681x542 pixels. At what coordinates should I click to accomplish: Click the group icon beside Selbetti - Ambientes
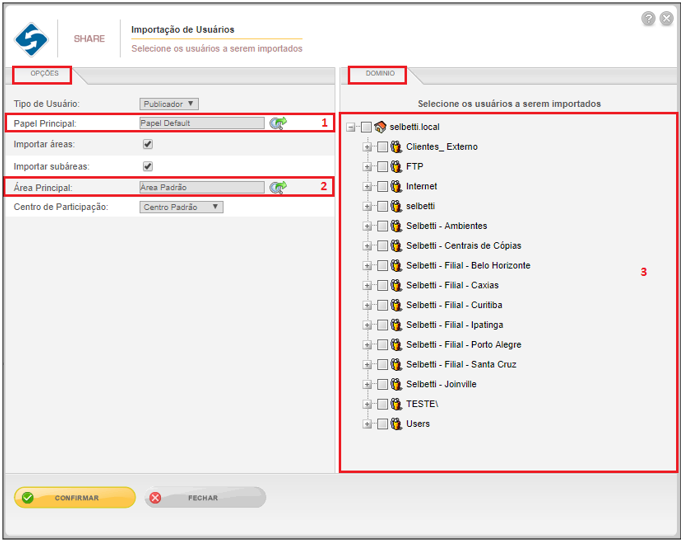pyautogui.click(x=396, y=226)
